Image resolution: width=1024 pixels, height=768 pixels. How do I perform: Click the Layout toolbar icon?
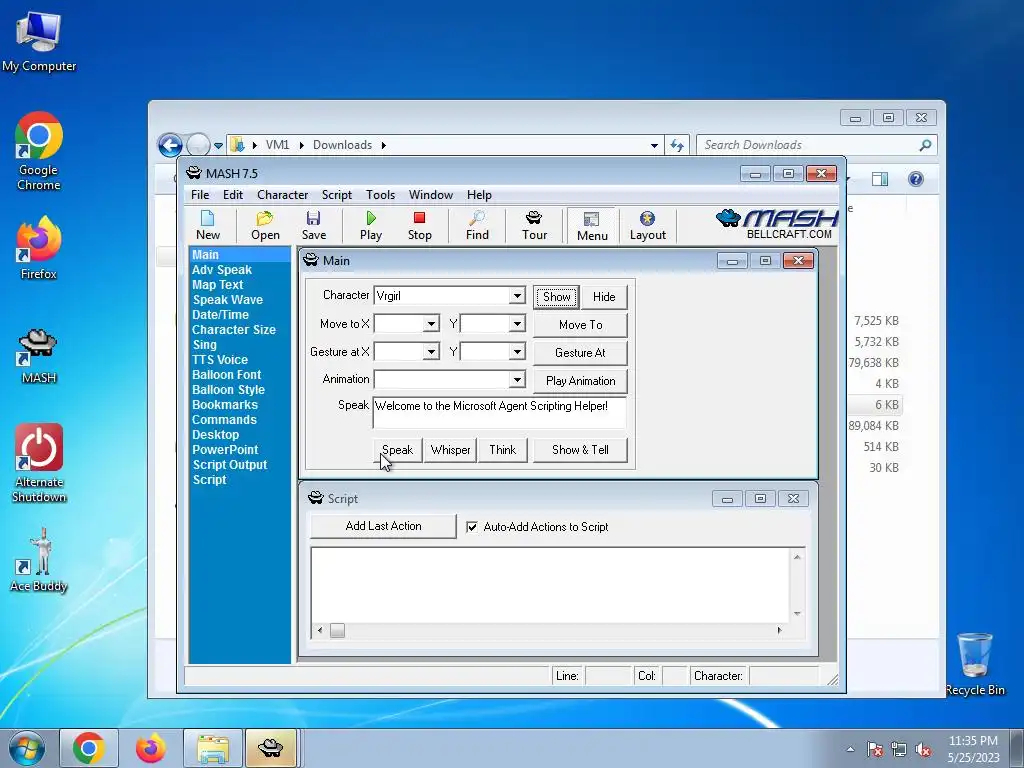(647, 225)
